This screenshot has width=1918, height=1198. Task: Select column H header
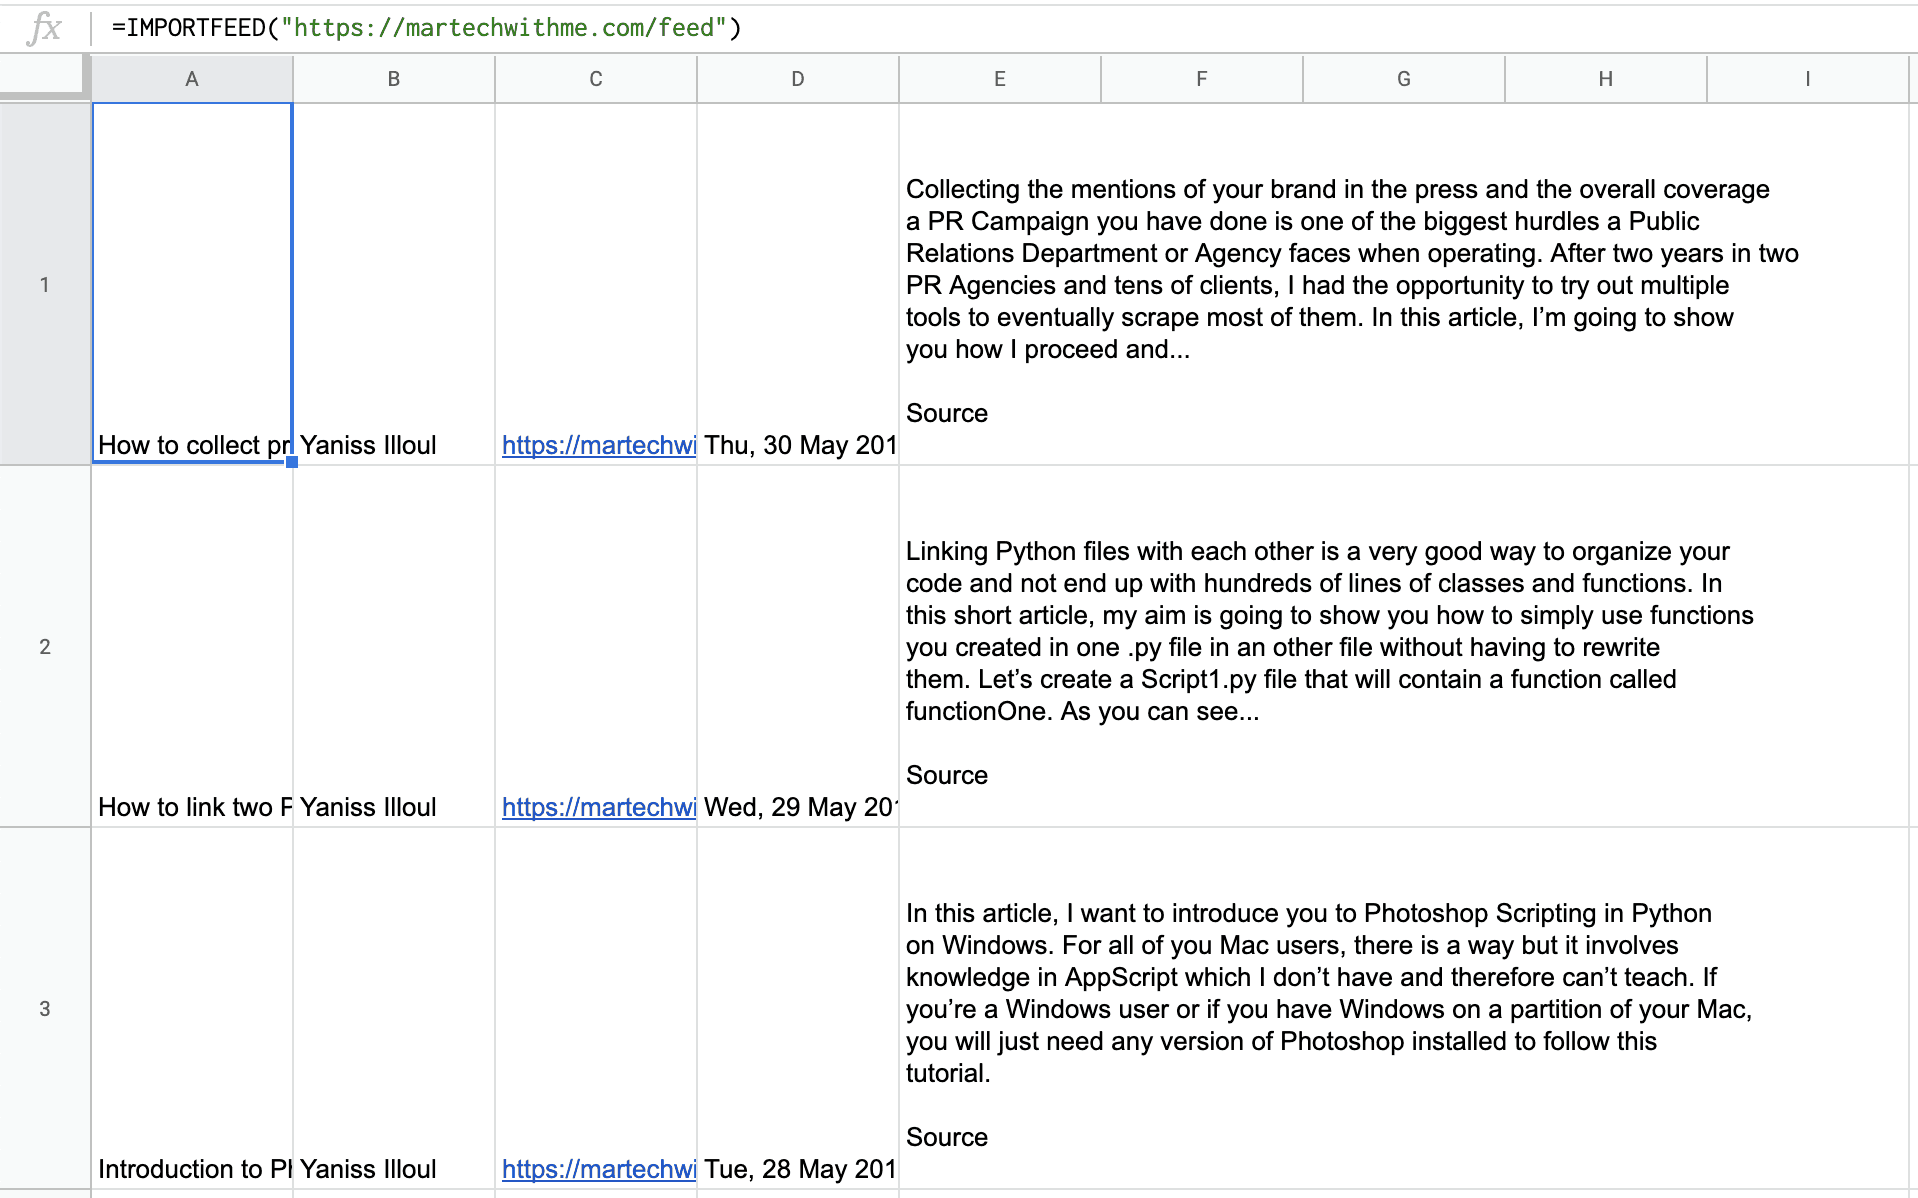(x=1606, y=79)
